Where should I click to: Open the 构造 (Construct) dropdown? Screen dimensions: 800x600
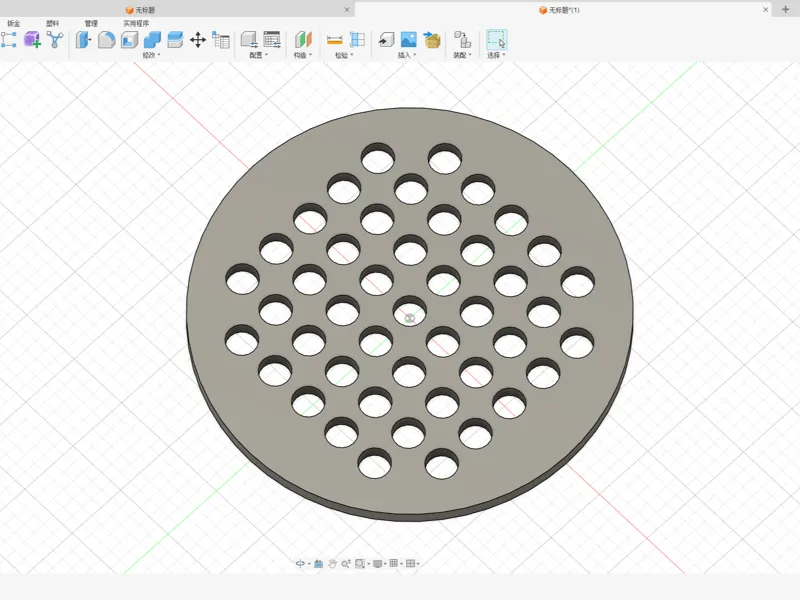coord(303,55)
